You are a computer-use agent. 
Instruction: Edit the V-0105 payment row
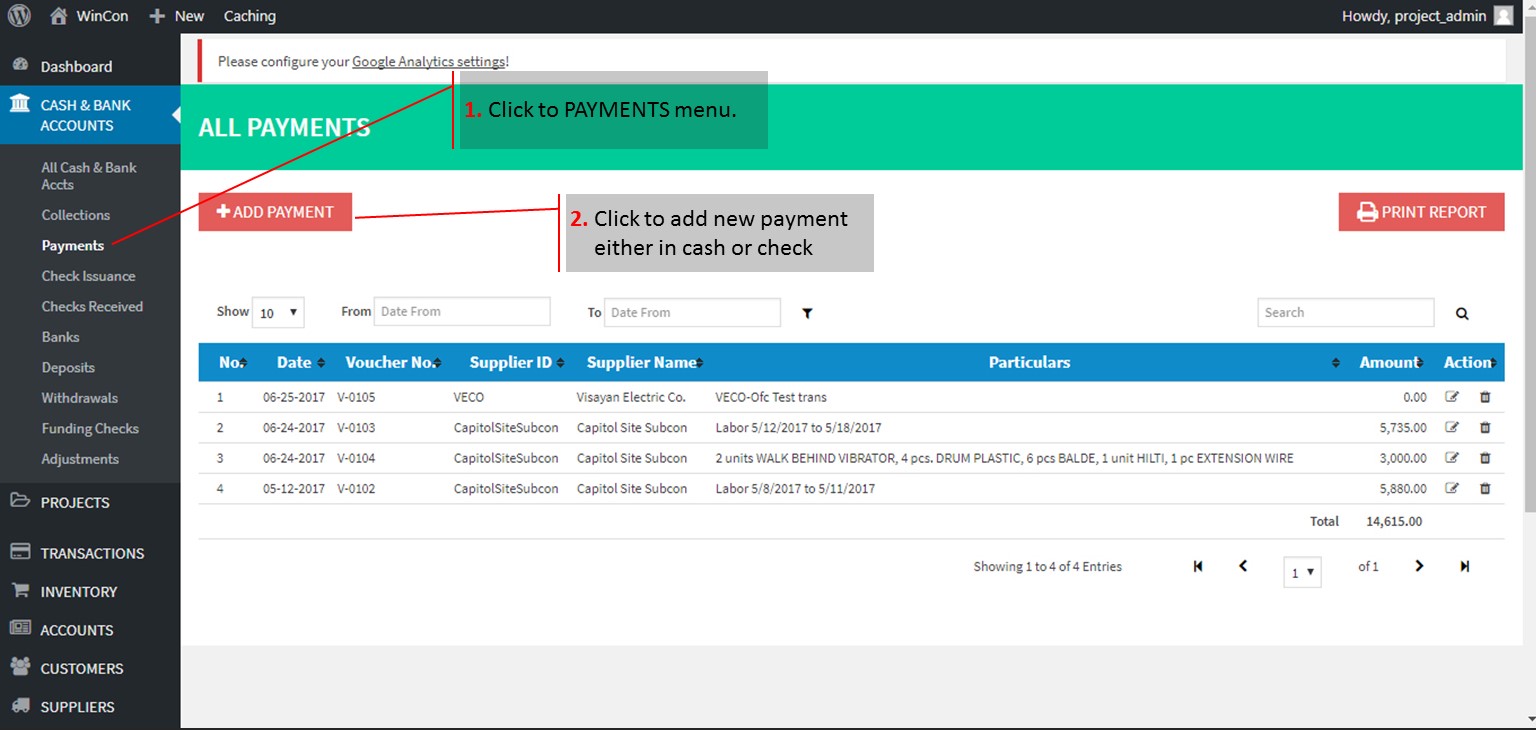pyautogui.click(x=1452, y=397)
